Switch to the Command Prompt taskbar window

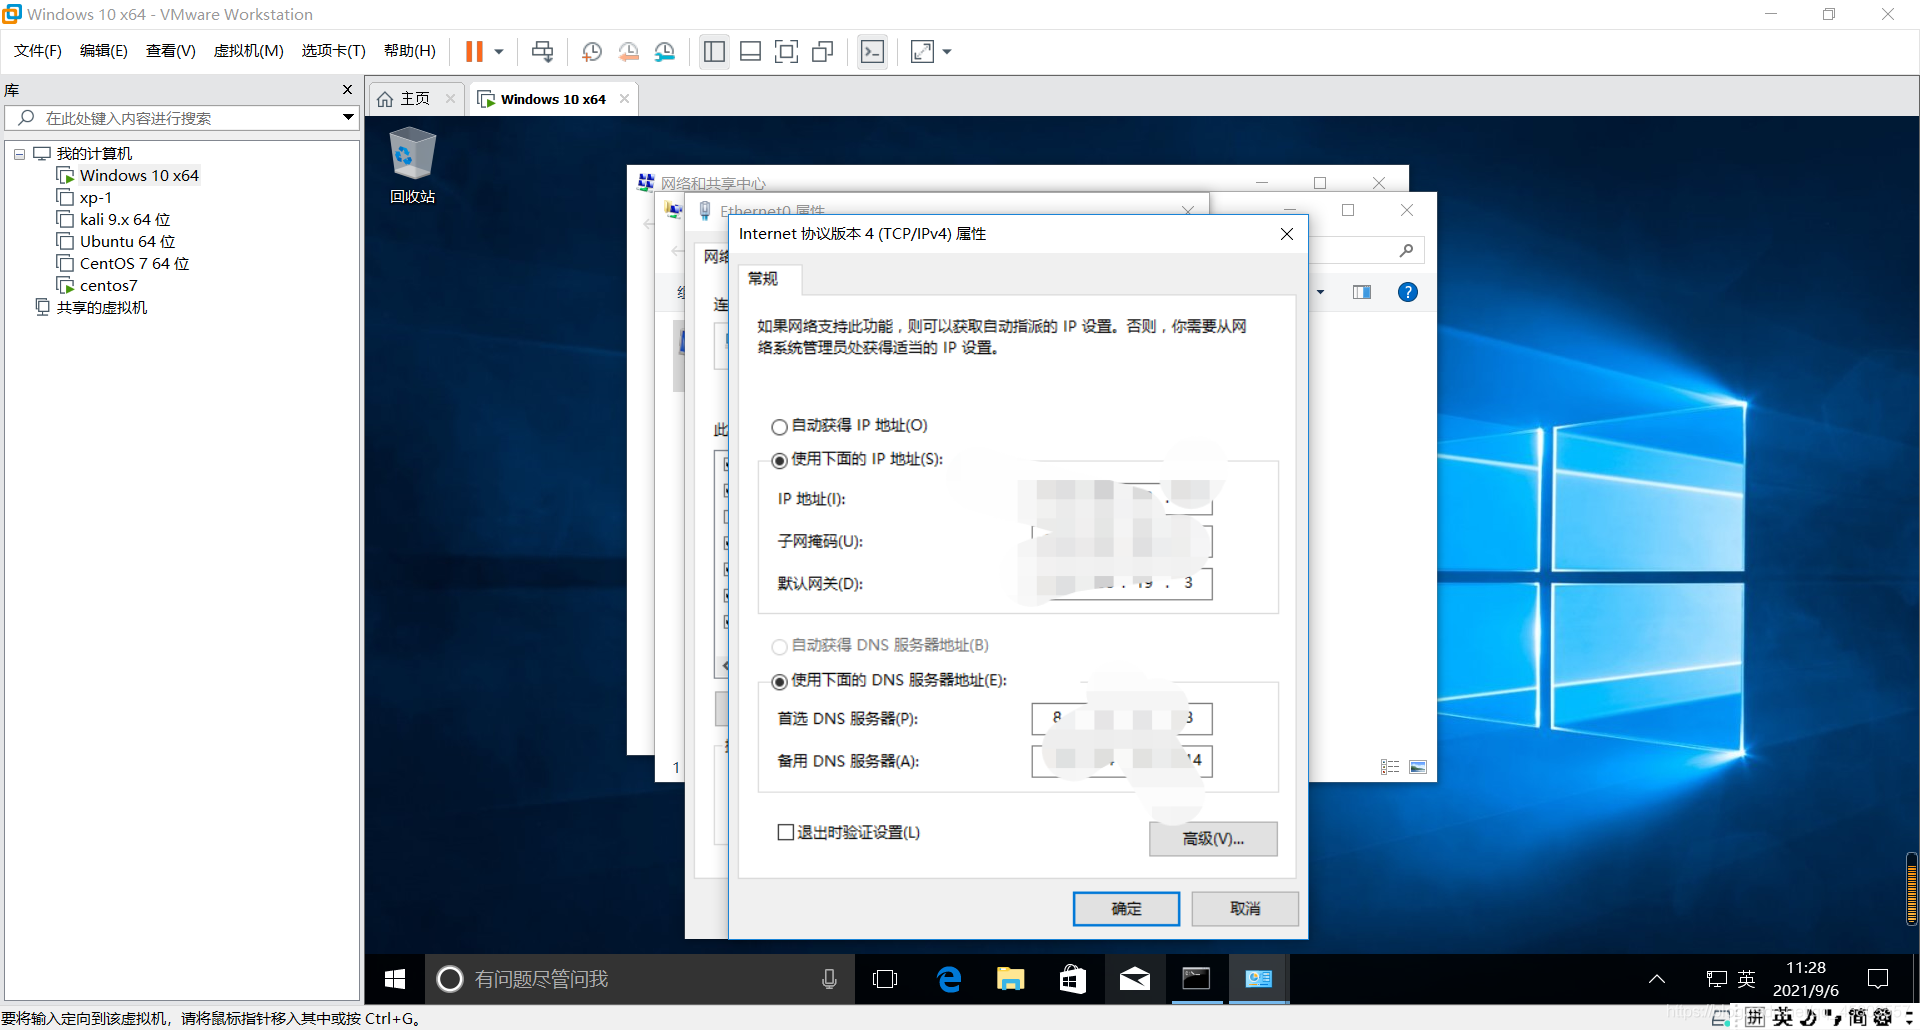1196,979
